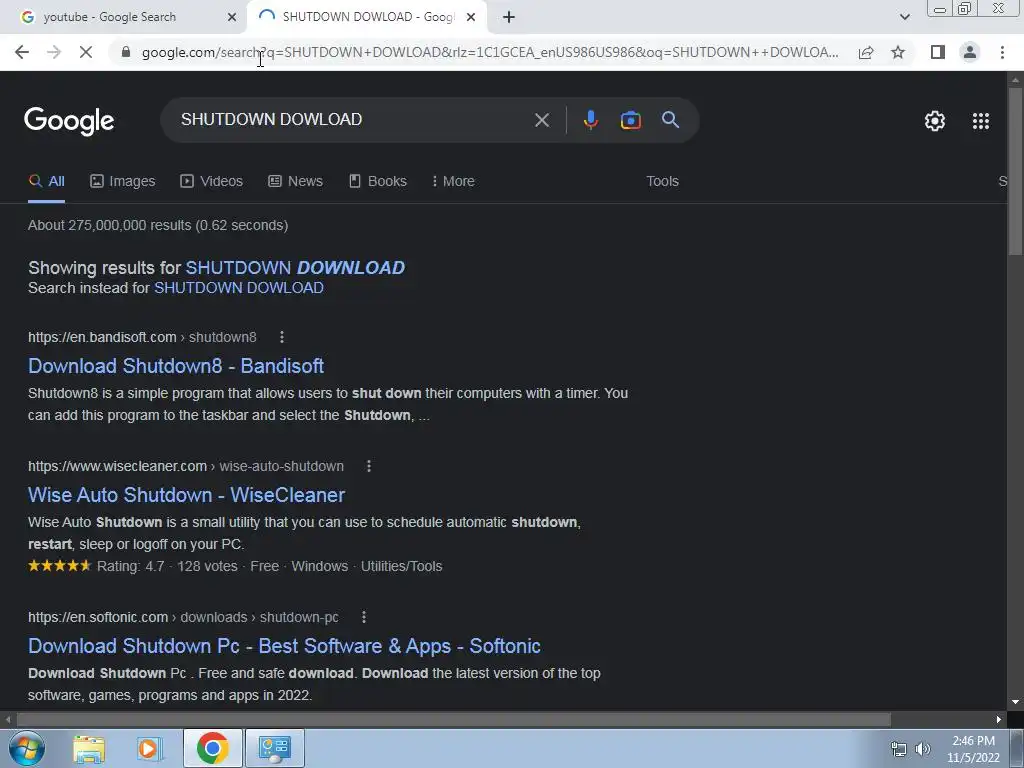
Task: Close the SHUTDOWN DOWLOAD tab
Action: [x=471, y=17]
